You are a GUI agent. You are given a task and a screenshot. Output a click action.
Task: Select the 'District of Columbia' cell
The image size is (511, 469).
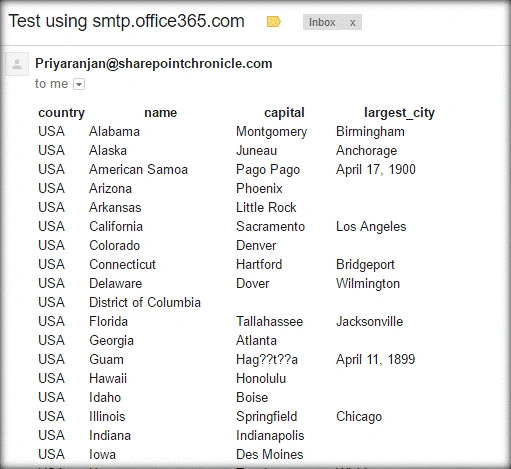pyautogui.click(x=145, y=302)
